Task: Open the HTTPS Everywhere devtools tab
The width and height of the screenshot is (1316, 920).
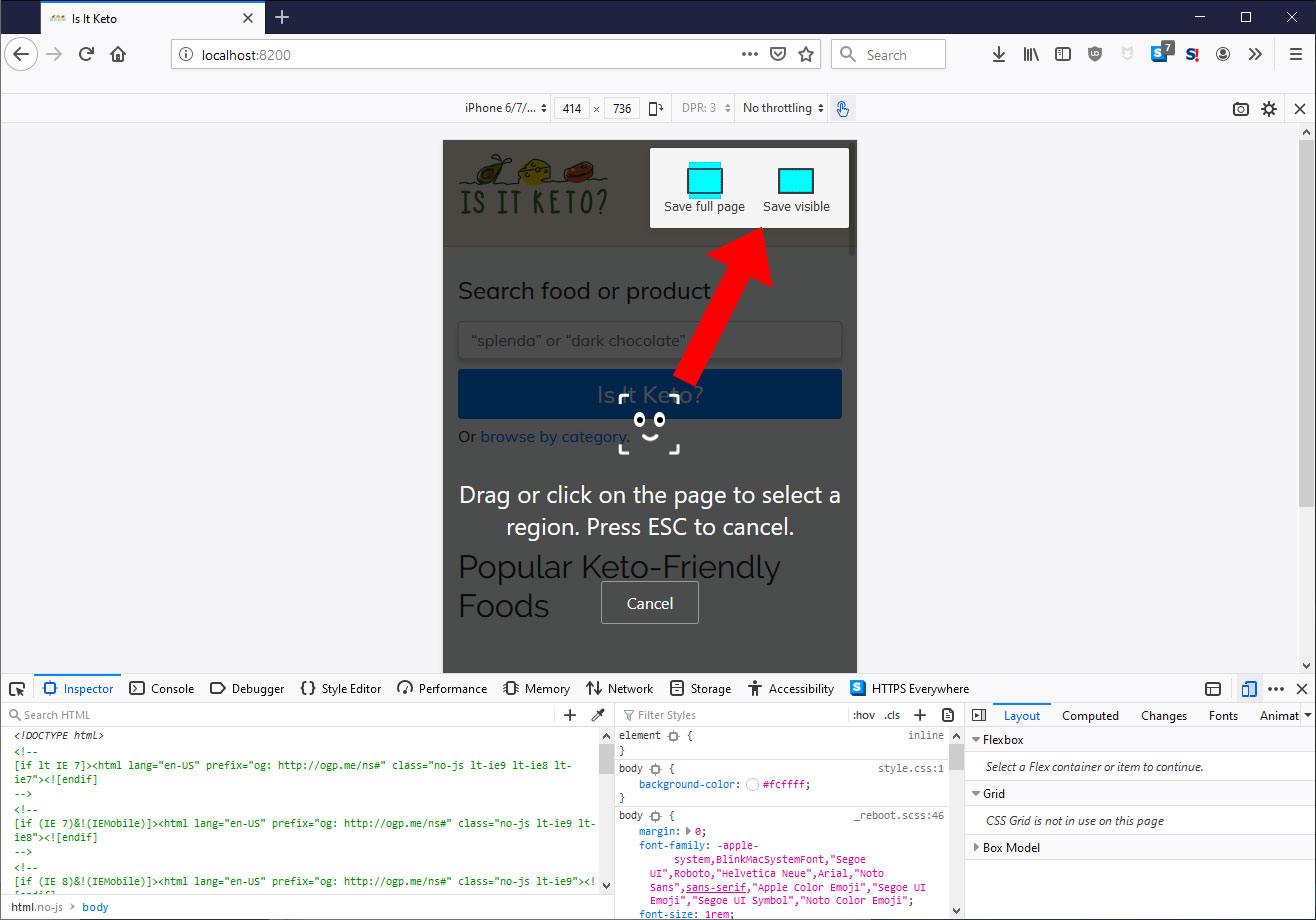Action: (x=909, y=688)
